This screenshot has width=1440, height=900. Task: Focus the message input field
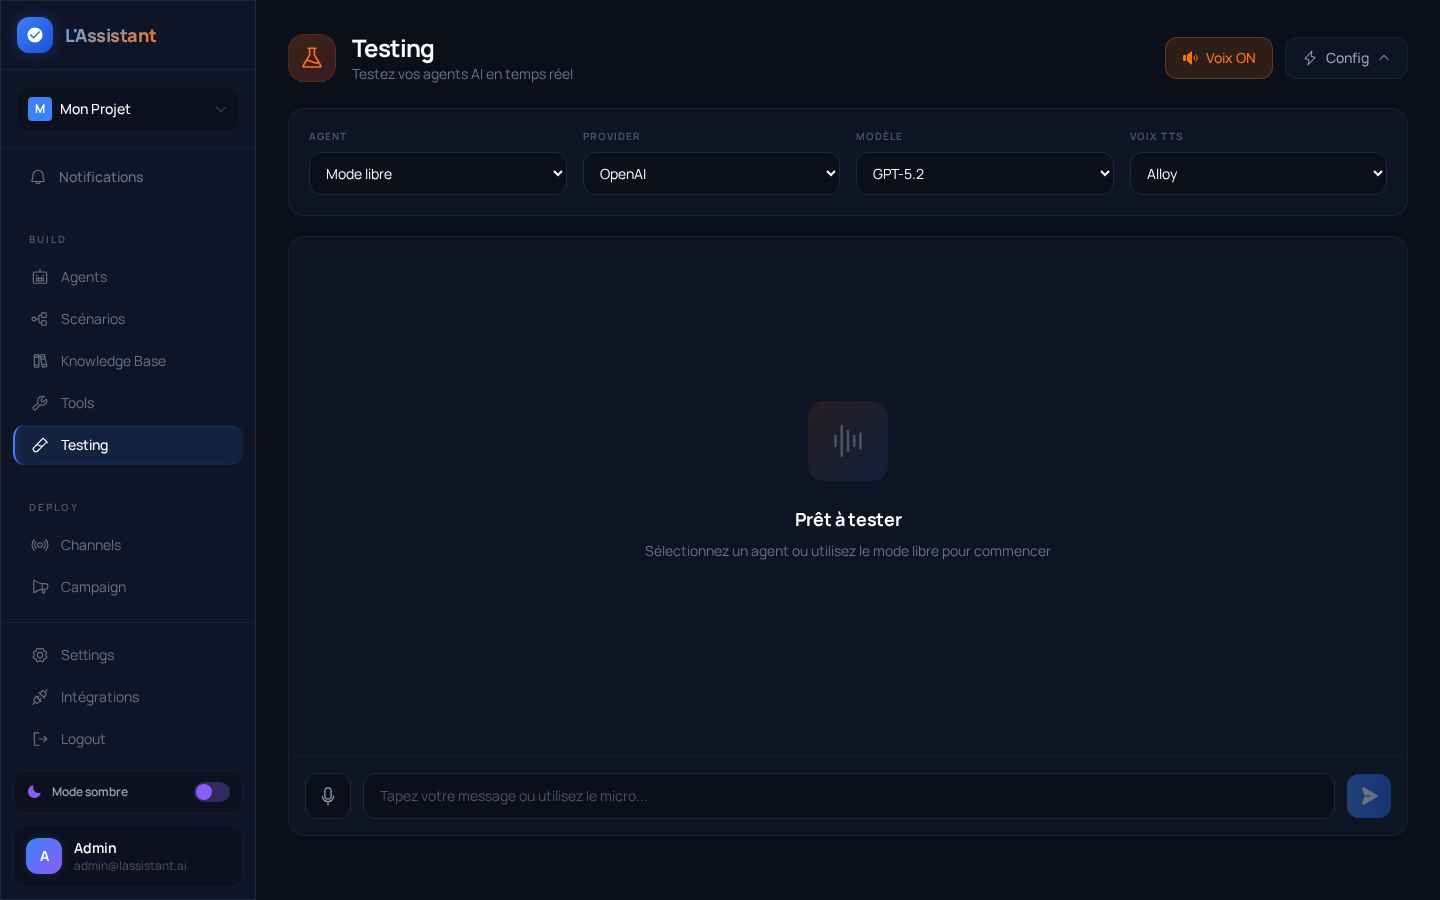(847, 796)
